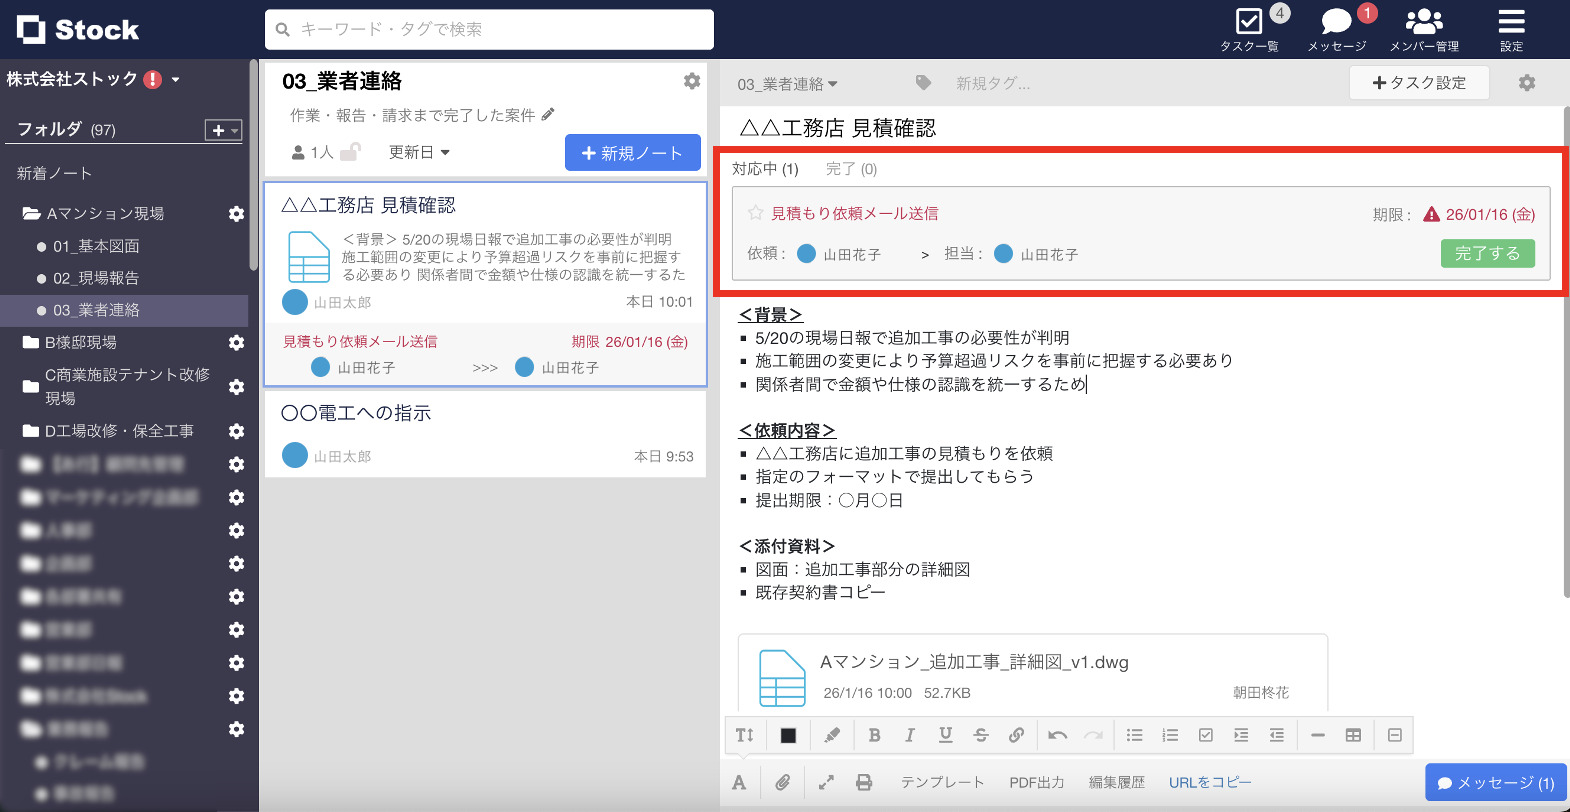Open gear for D工場改修・保全工事 folder

236,431
